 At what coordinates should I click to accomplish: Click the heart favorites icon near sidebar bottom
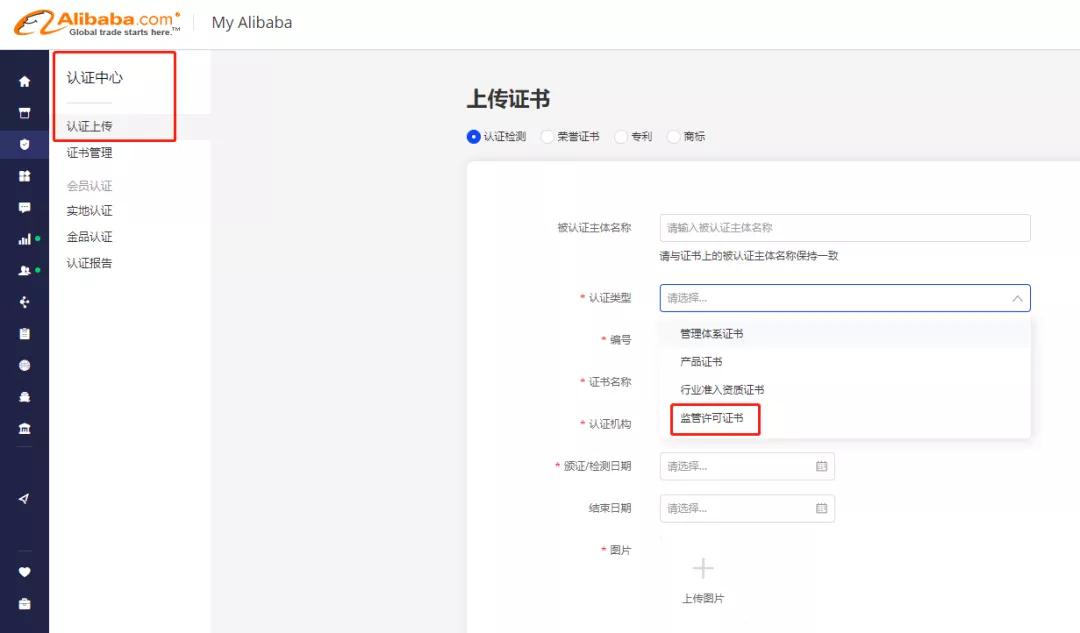coord(25,571)
